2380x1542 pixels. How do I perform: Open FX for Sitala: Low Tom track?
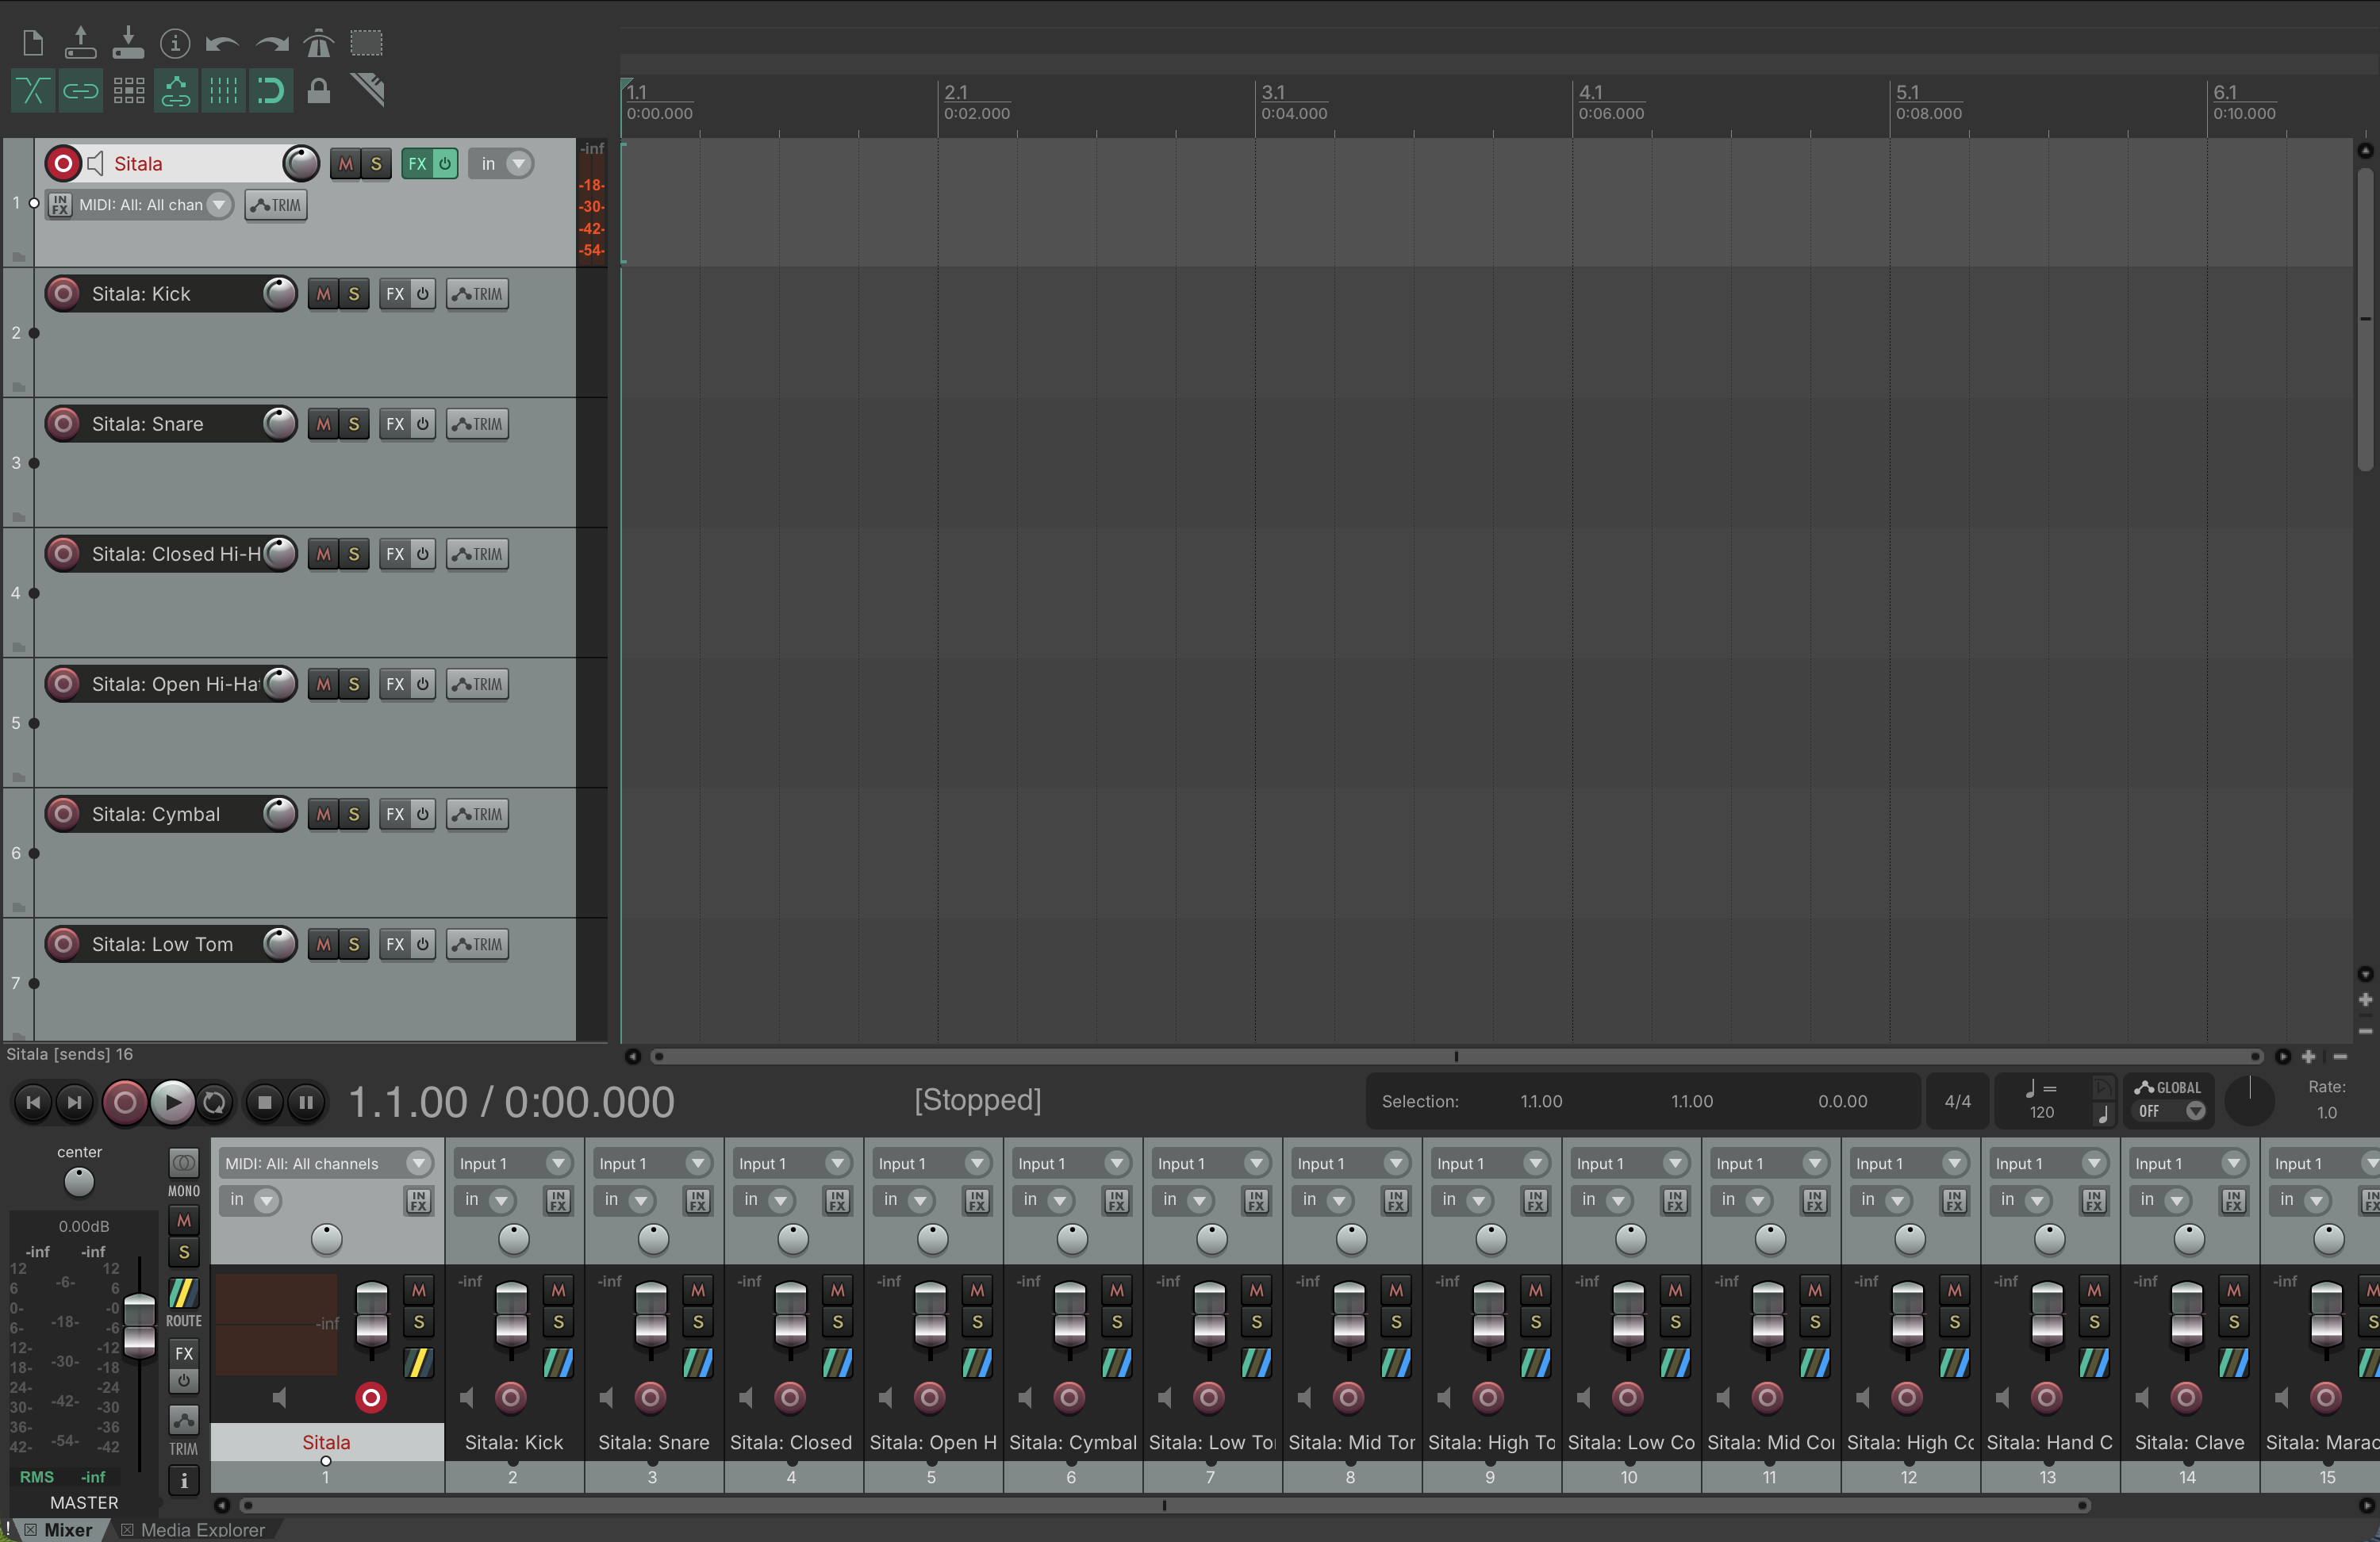click(395, 944)
